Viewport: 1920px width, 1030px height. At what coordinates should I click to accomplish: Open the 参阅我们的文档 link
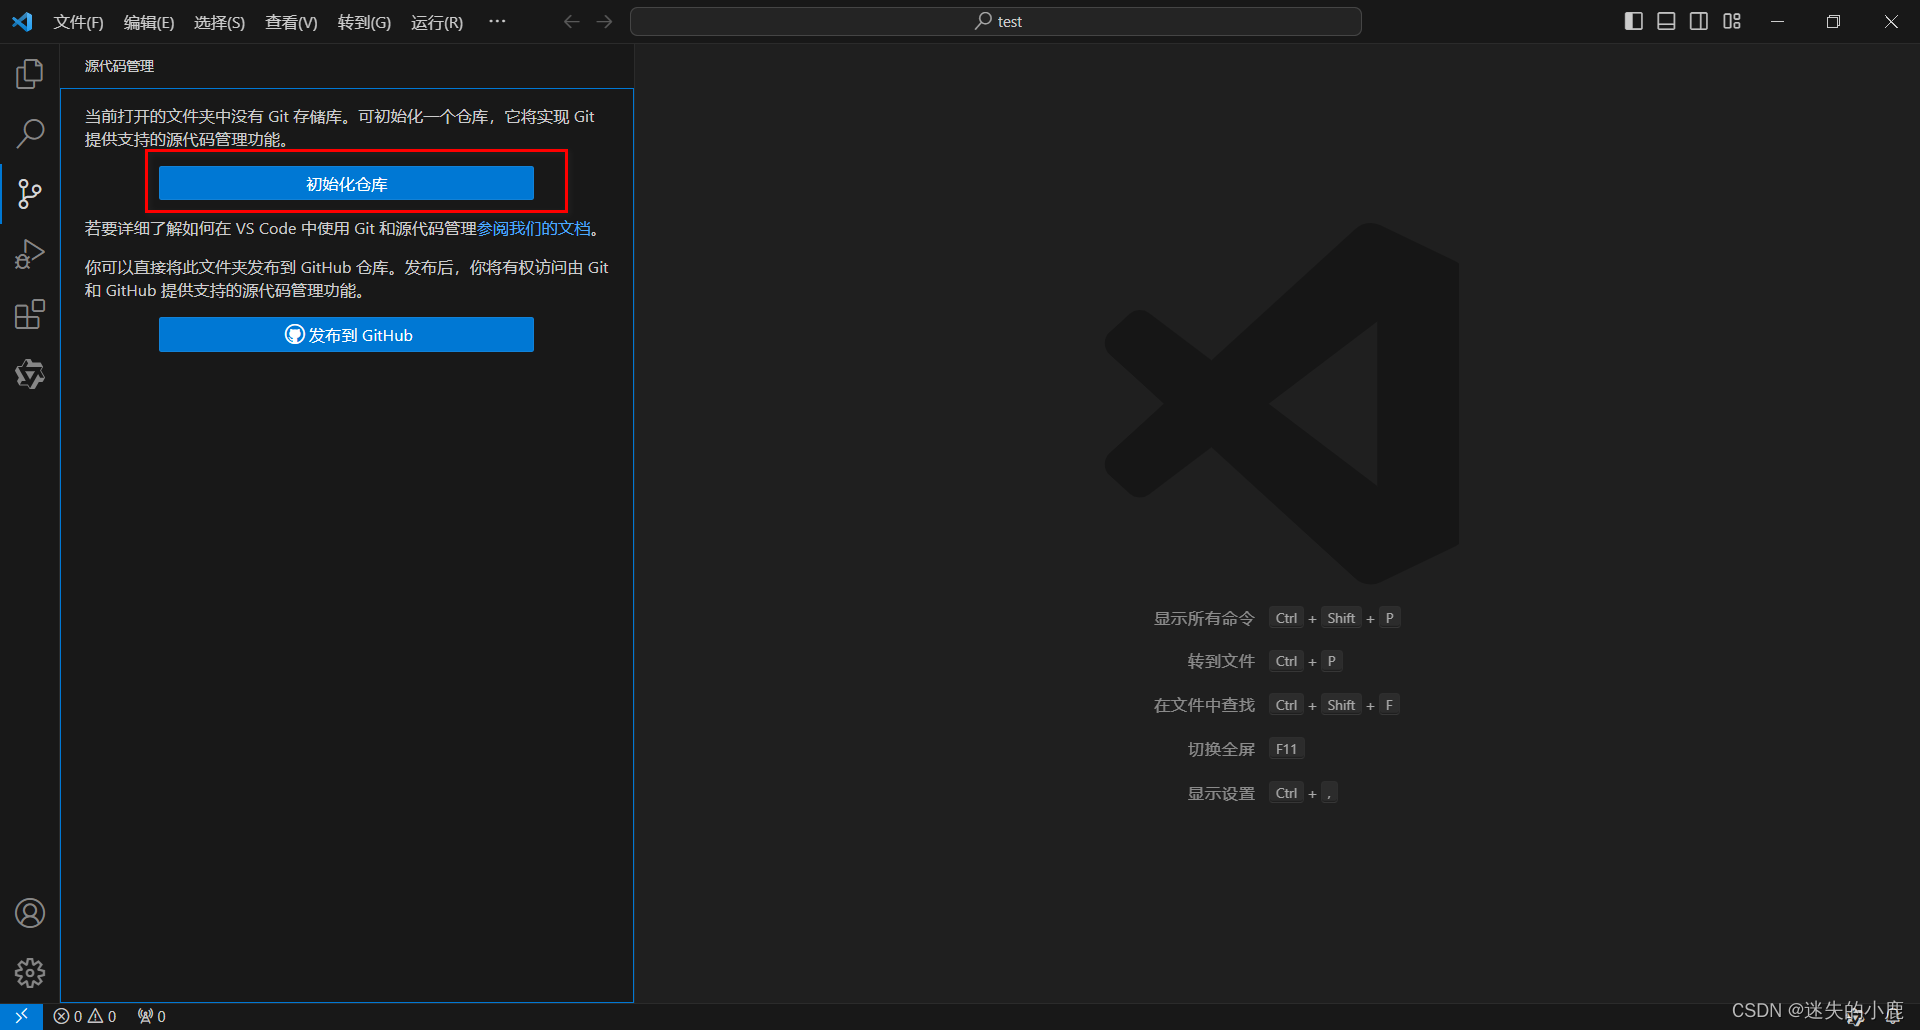click(534, 229)
